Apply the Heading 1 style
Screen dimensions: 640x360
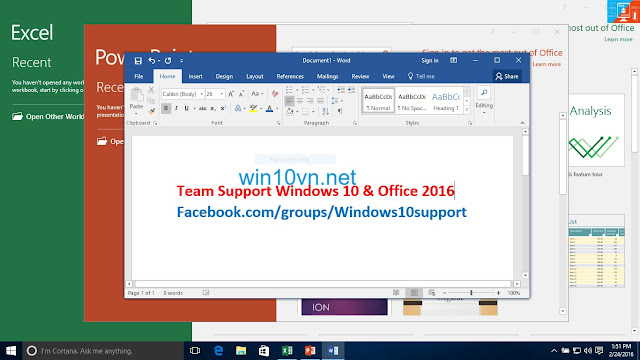pos(446,101)
